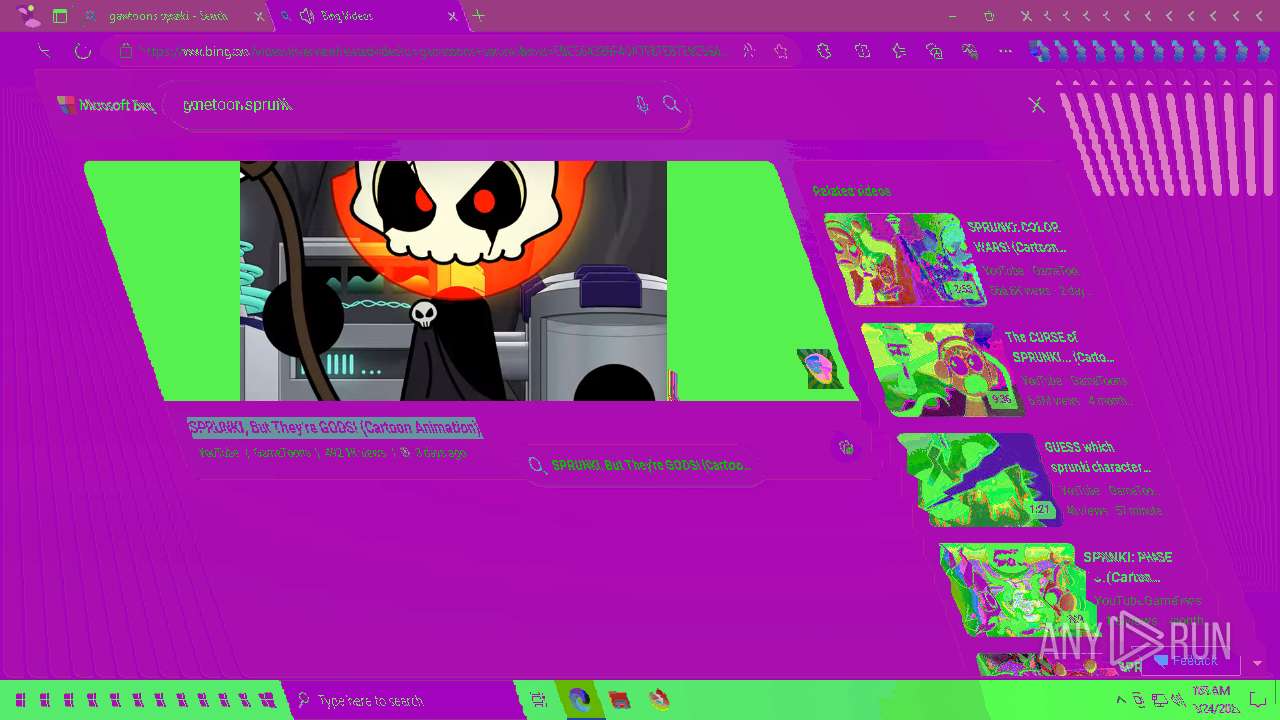Open Task View on taskbar
This screenshot has height=720, width=1280.
(538, 700)
